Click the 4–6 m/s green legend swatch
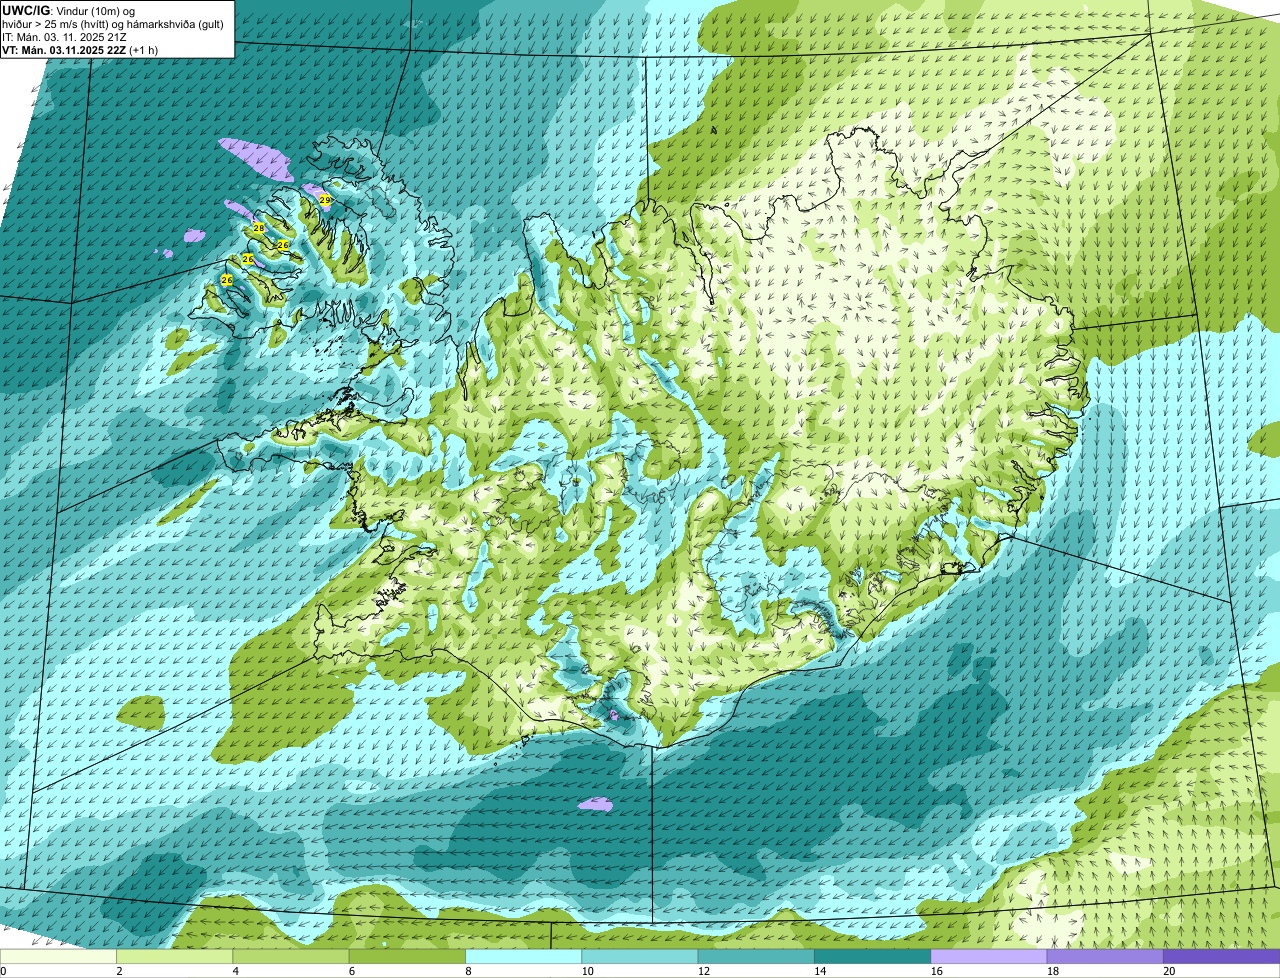Viewport: 1280px width, 978px height. tap(291, 956)
